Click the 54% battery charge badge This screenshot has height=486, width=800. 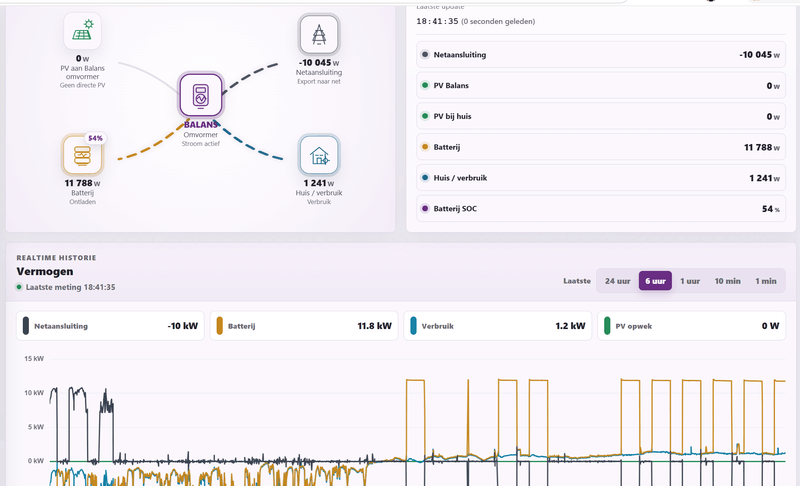click(x=95, y=138)
